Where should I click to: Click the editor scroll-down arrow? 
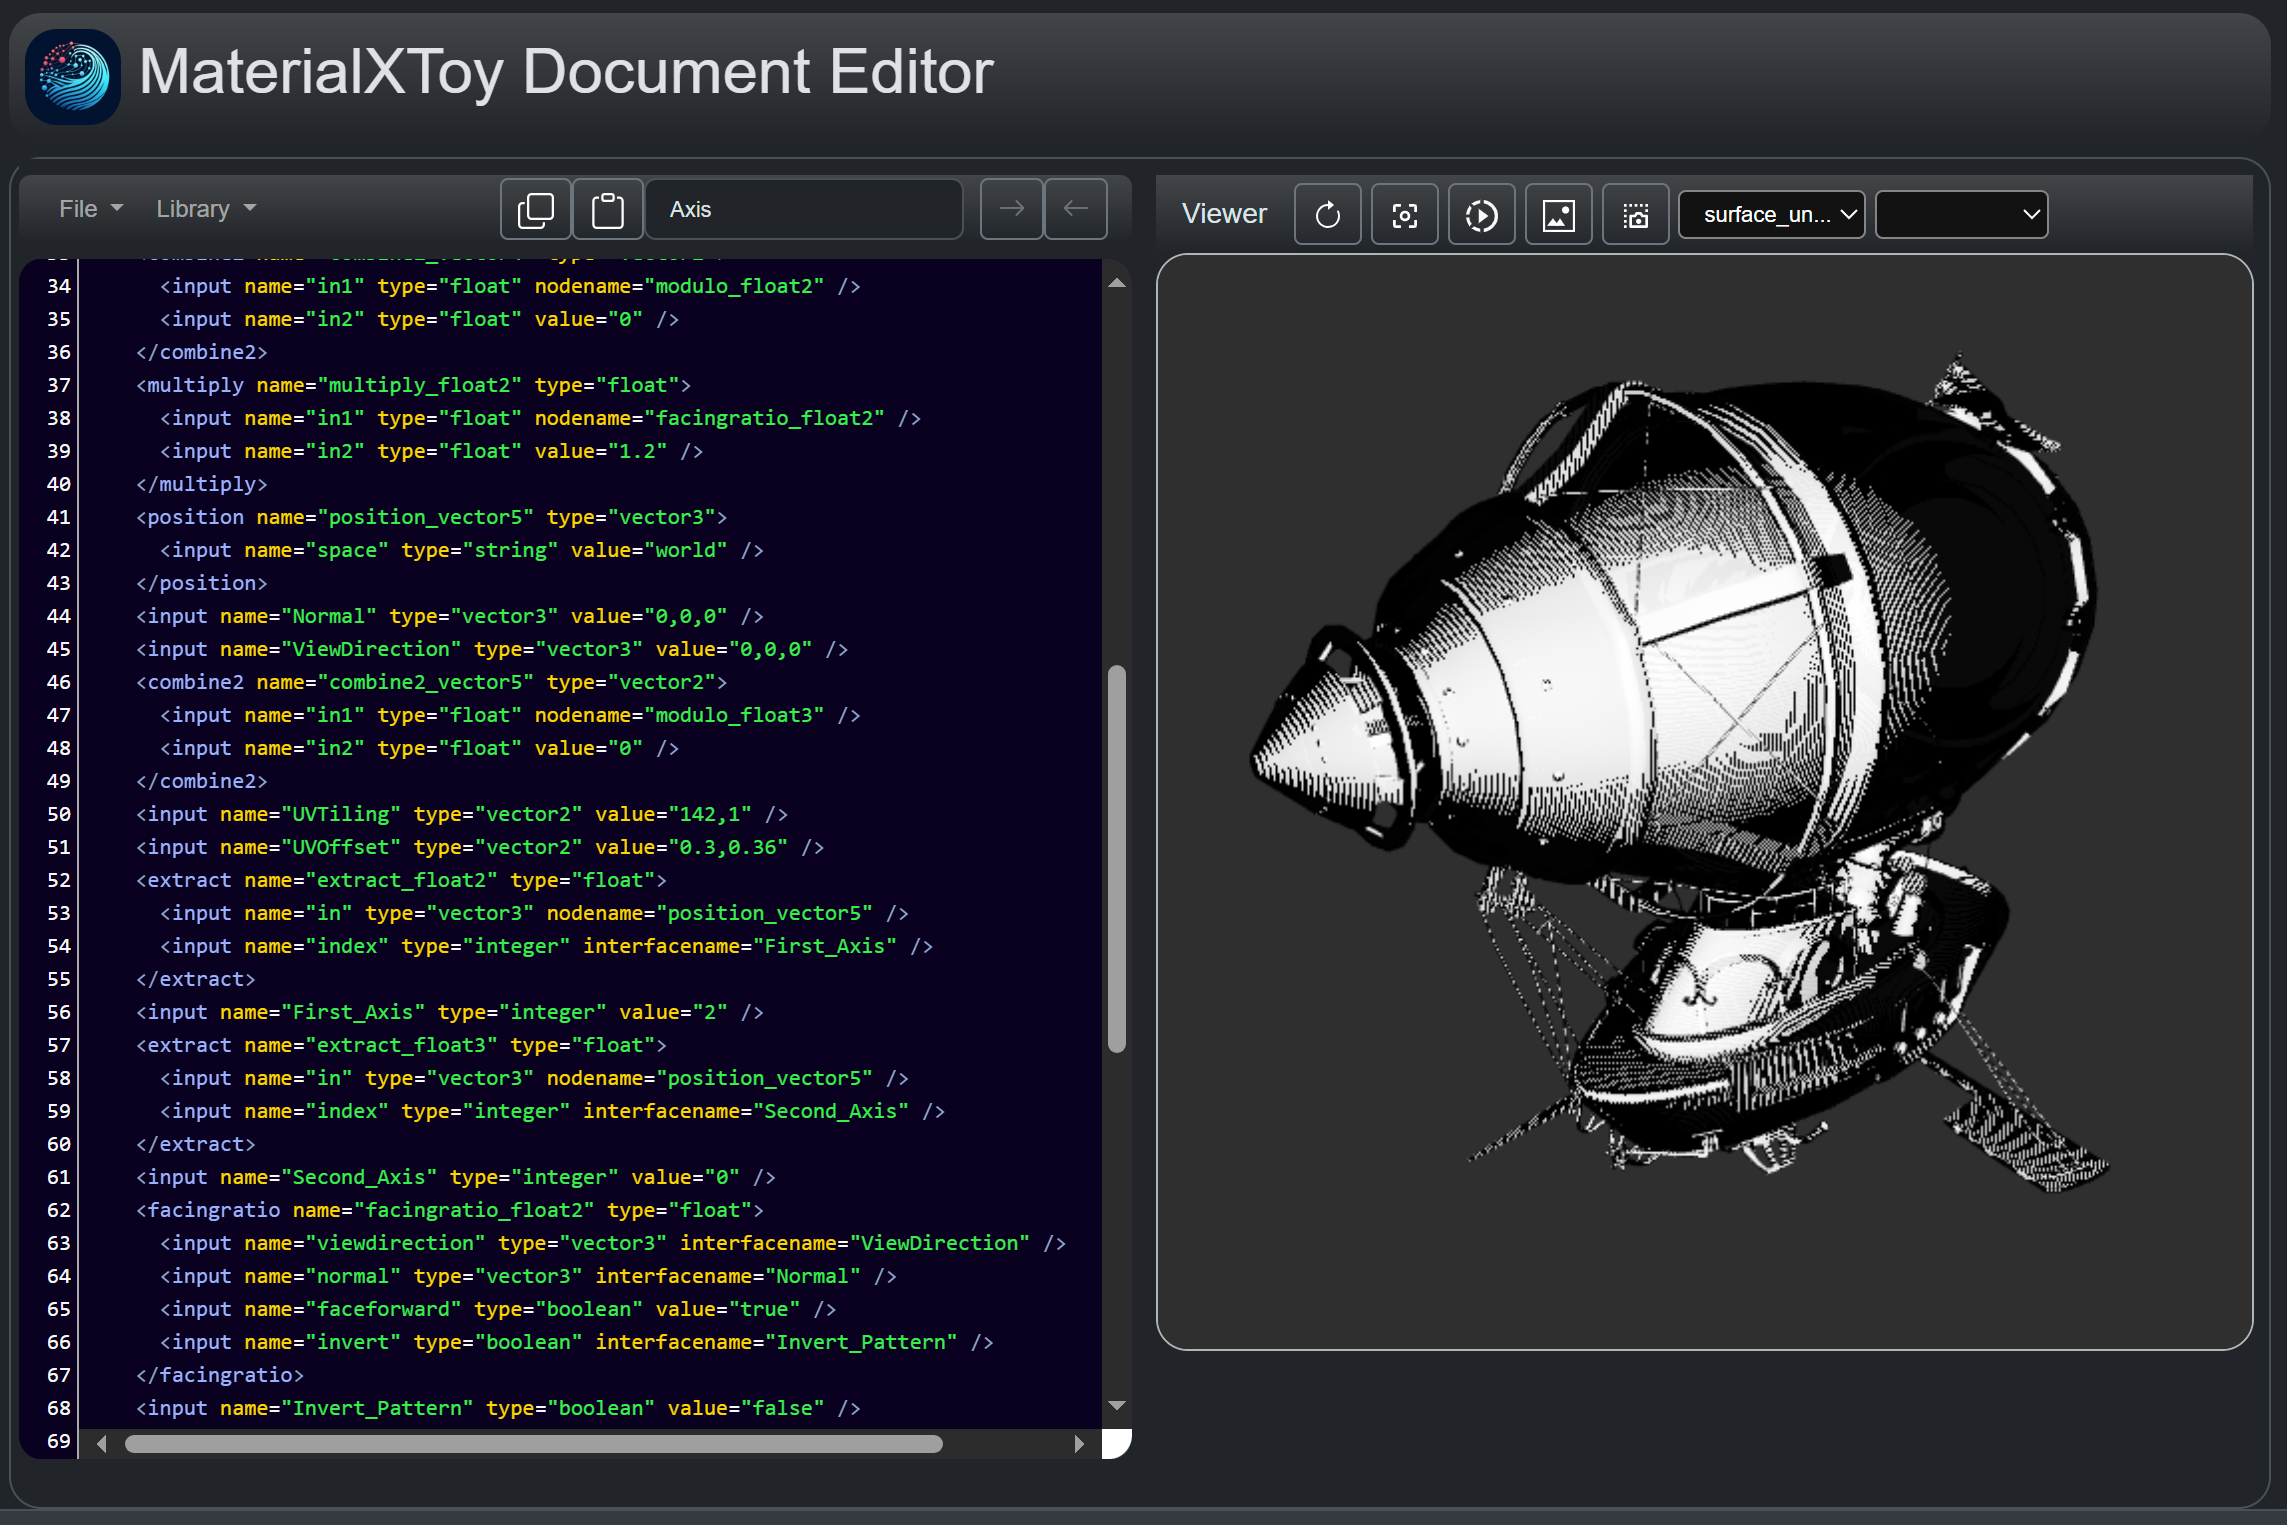(x=1117, y=1405)
